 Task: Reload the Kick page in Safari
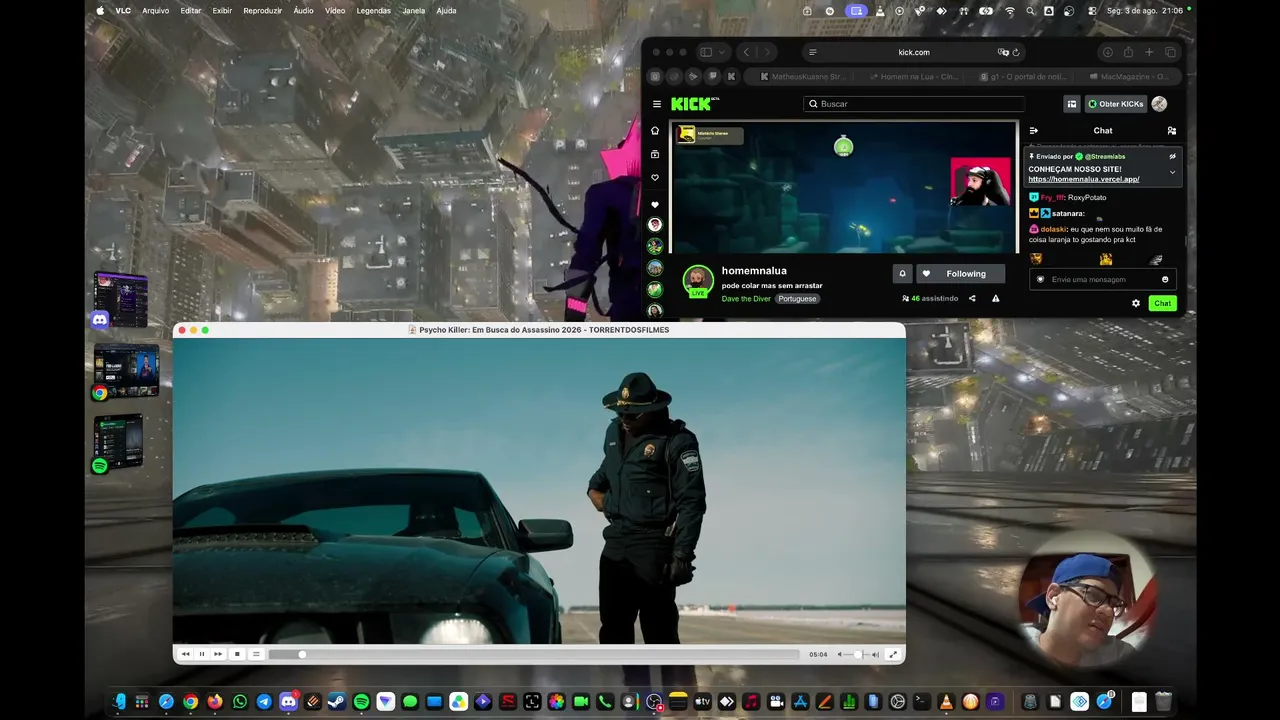[1016, 52]
